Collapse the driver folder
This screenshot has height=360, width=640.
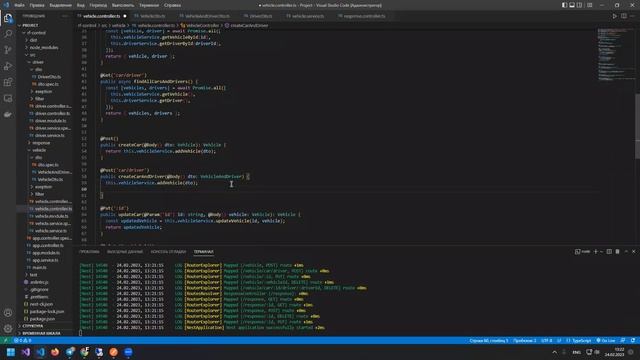(x=38, y=62)
